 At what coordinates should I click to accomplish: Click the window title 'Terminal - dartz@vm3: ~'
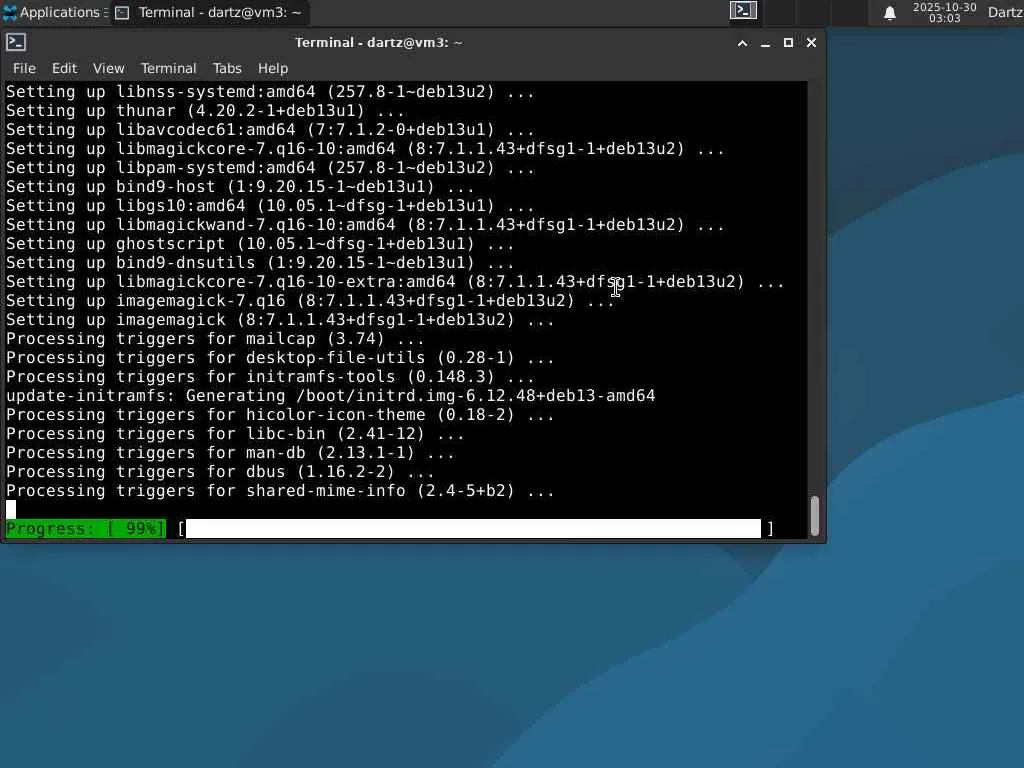[x=378, y=43]
